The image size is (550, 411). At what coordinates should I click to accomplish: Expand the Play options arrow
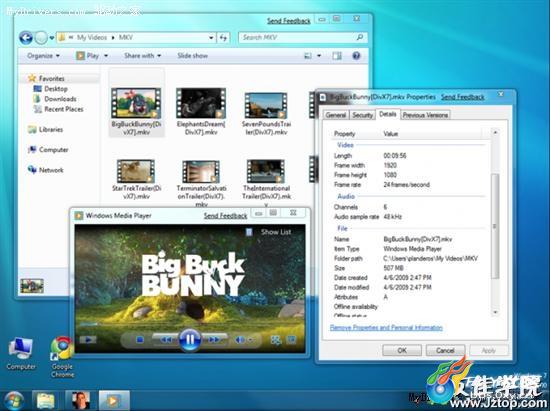point(106,56)
